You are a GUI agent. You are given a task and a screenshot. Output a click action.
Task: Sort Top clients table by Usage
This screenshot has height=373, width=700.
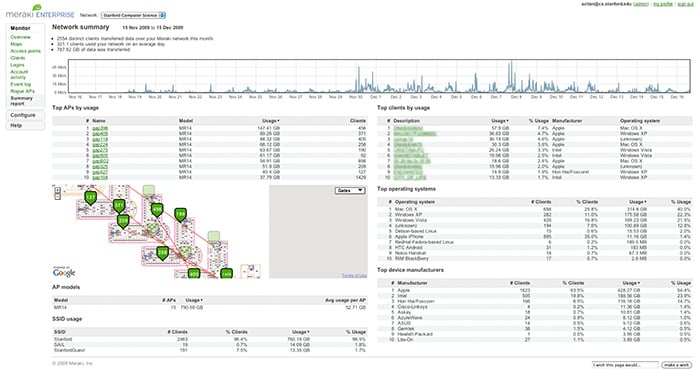tap(500, 121)
